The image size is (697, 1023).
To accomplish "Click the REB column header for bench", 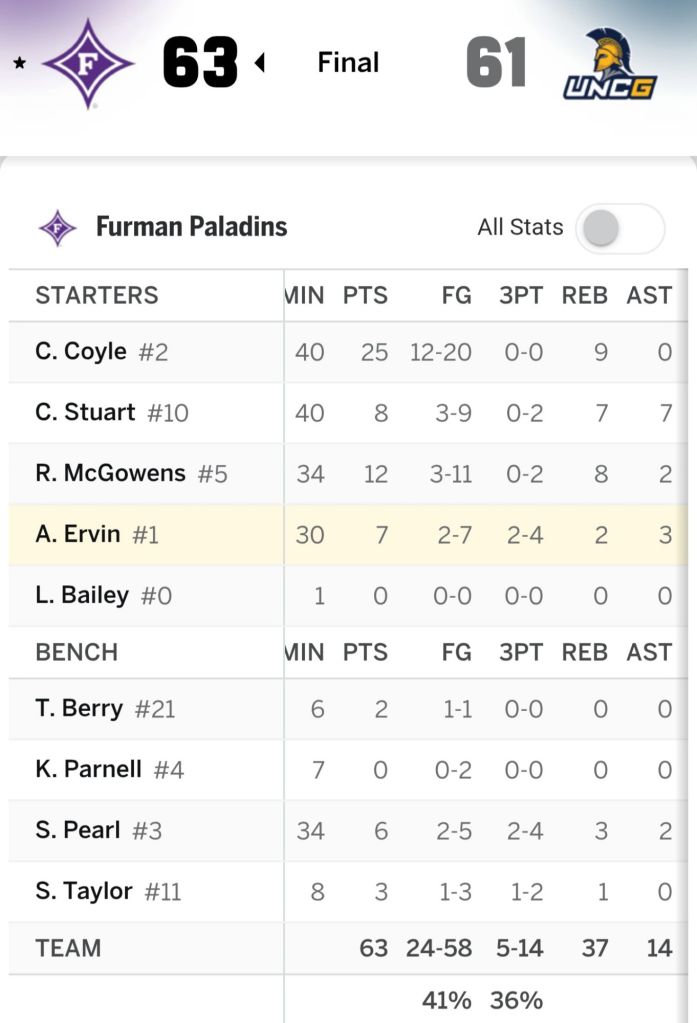I will click(x=585, y=653).
